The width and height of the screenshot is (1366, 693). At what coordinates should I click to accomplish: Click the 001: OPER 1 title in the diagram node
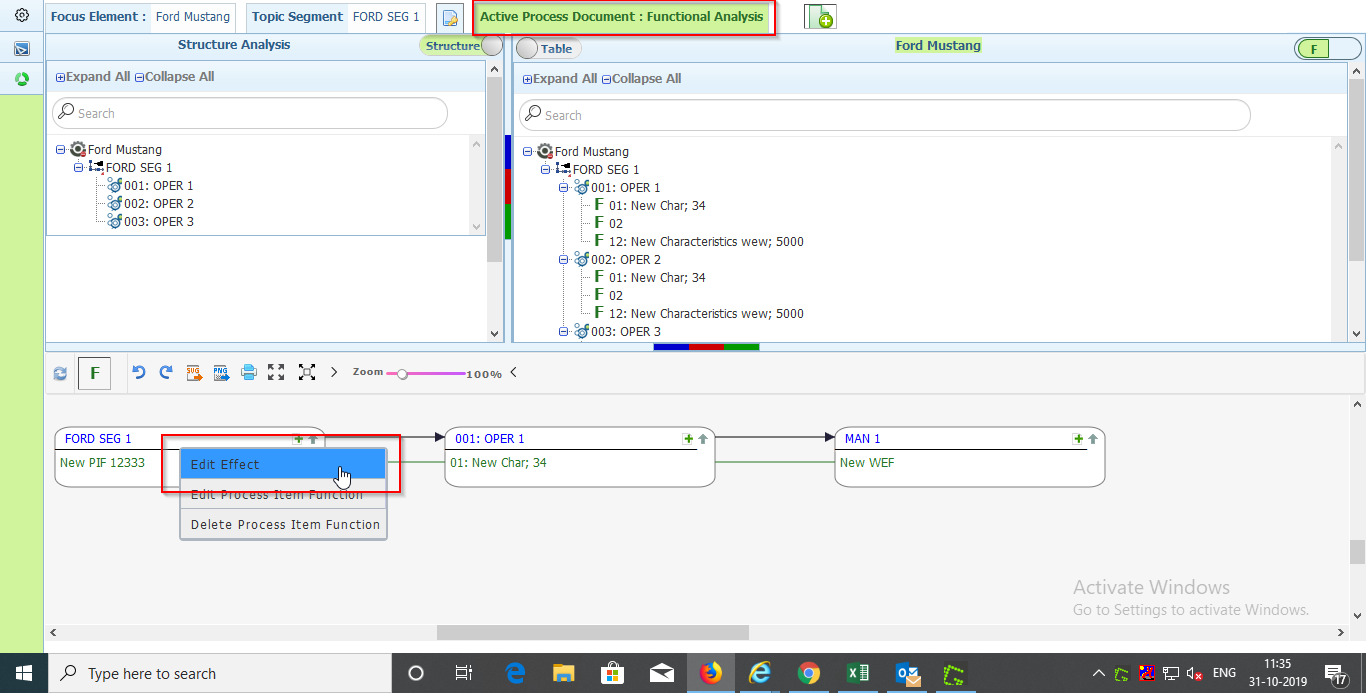point(489,439)
